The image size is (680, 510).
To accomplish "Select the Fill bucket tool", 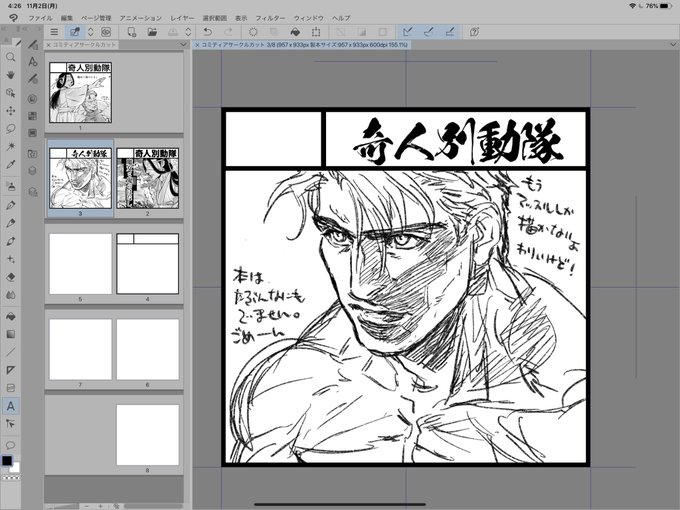I will click(x=10, y=316).
